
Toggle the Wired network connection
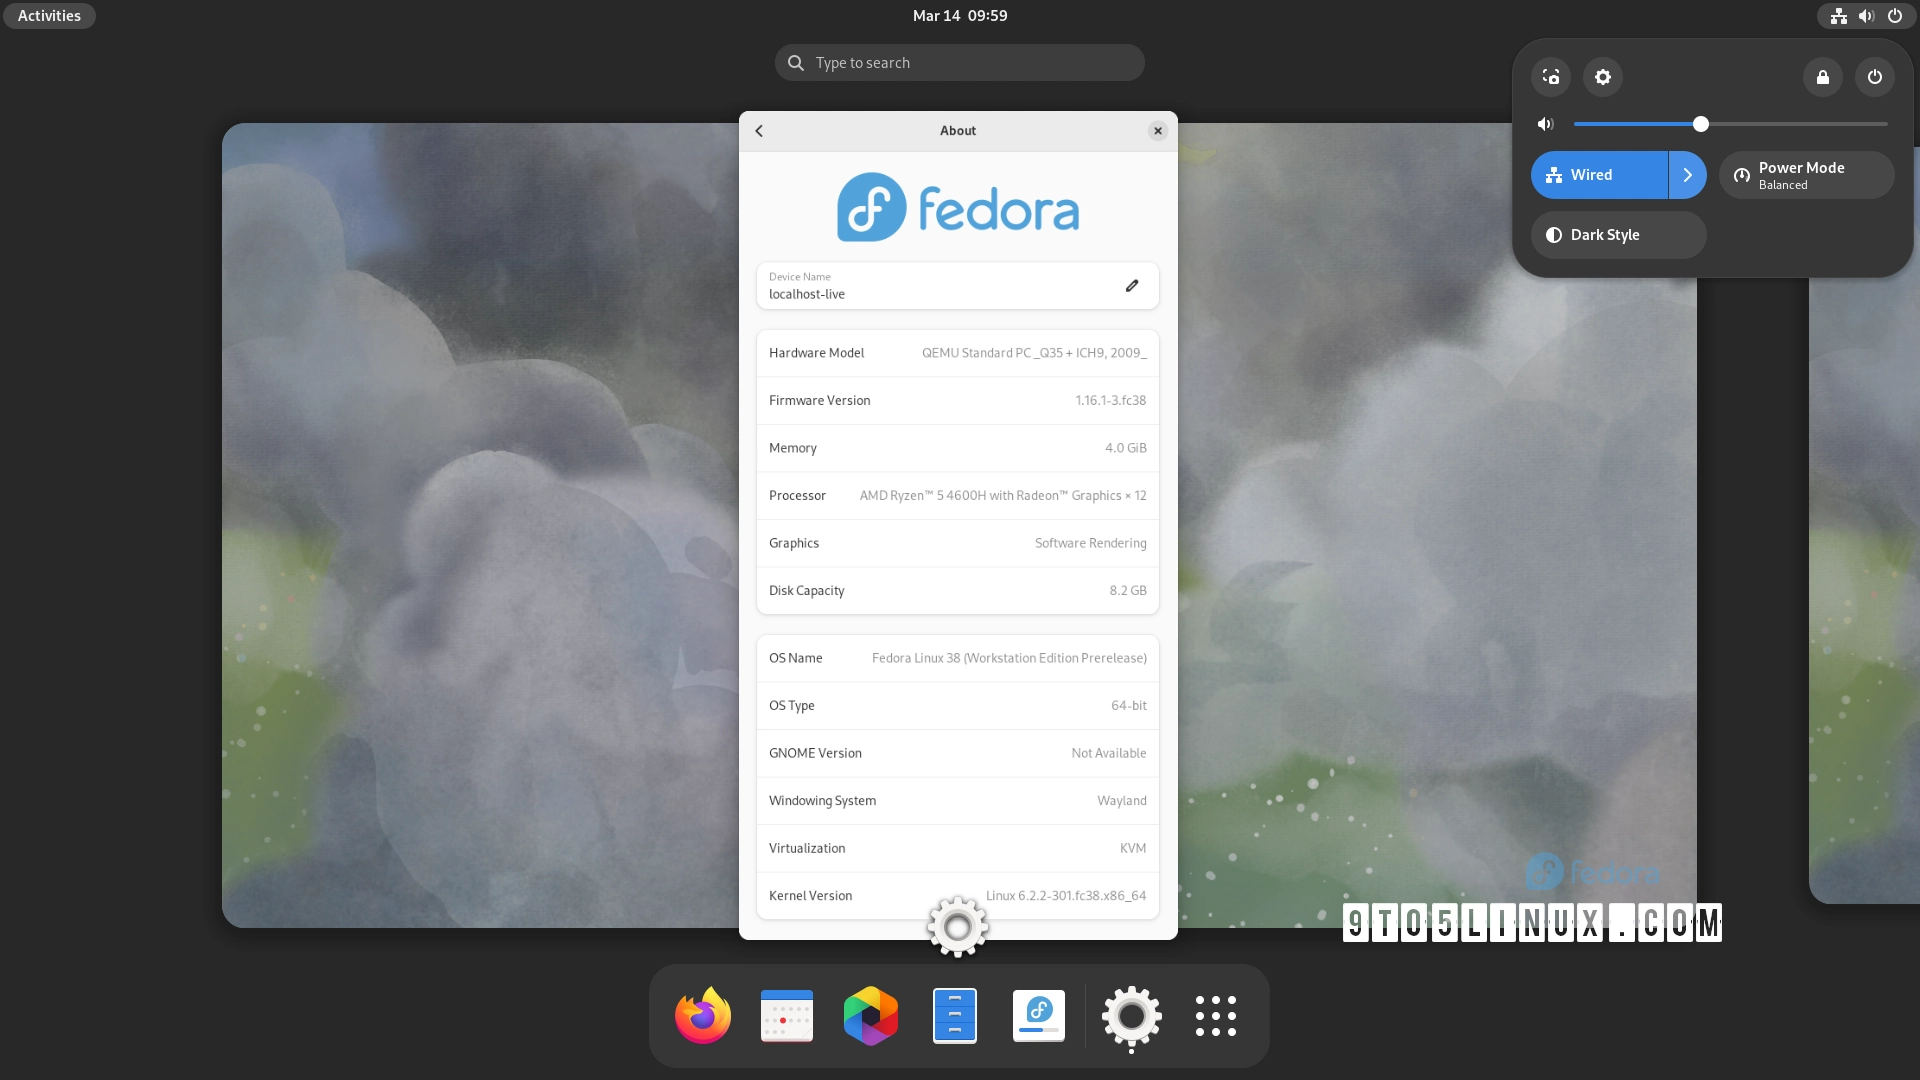pos(1595,175)
